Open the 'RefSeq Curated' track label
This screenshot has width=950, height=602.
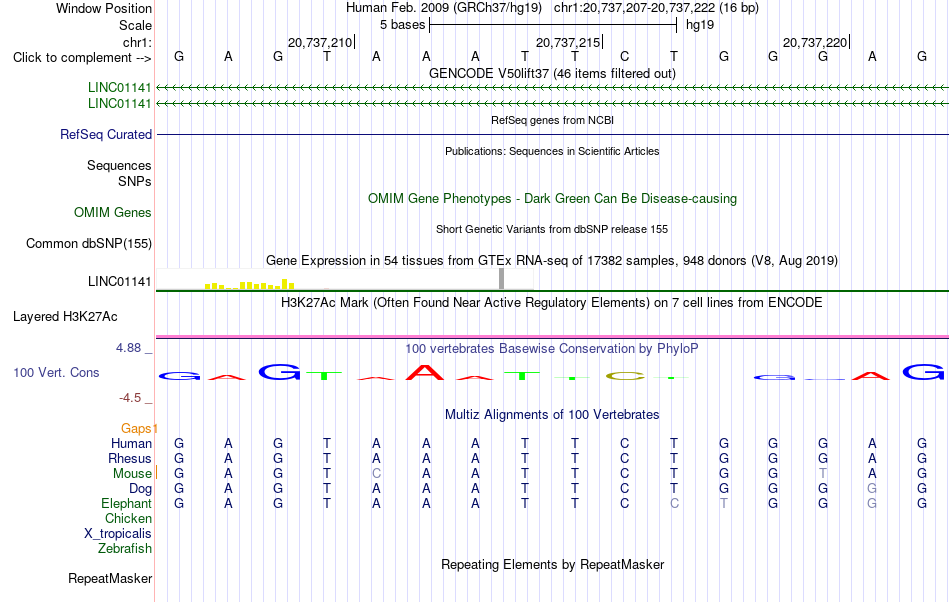[x=106, y=134]
